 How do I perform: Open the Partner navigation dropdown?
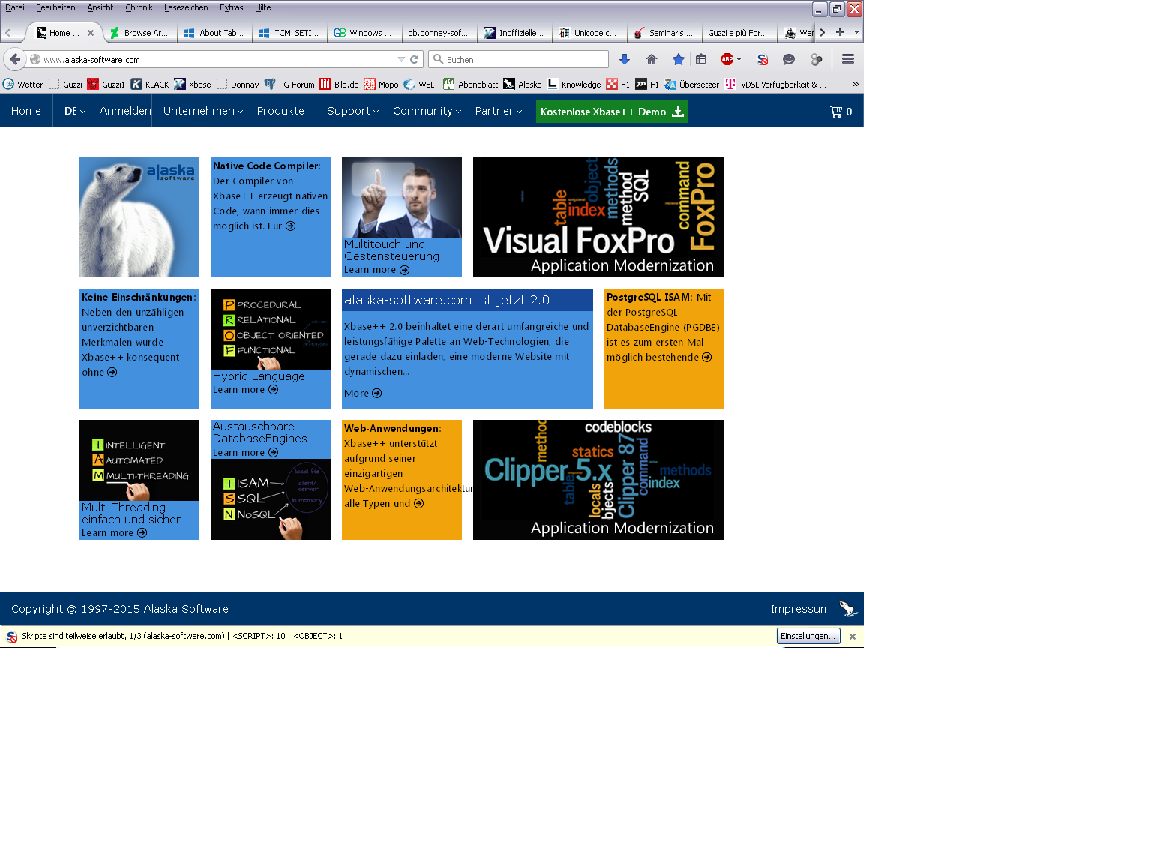click(498, 111)
